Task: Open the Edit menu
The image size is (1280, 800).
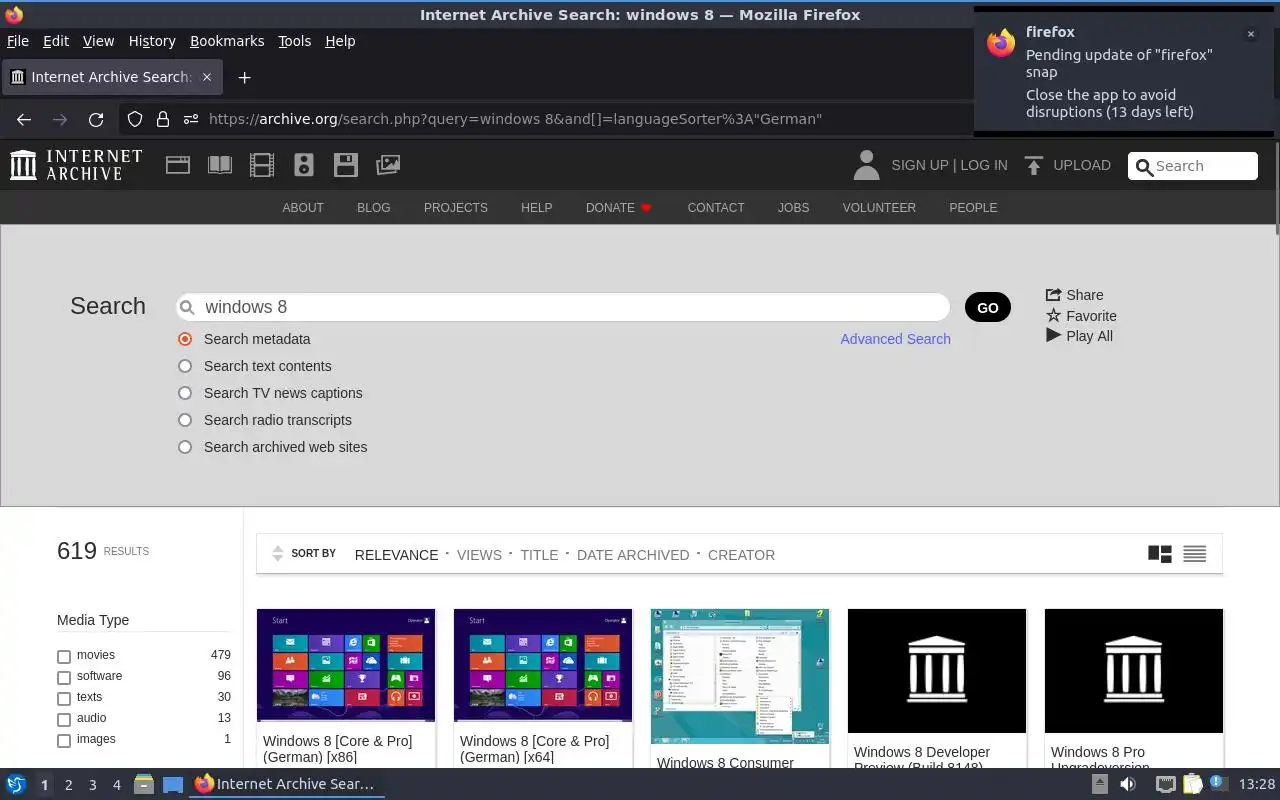Action: [x=56, y=41]
